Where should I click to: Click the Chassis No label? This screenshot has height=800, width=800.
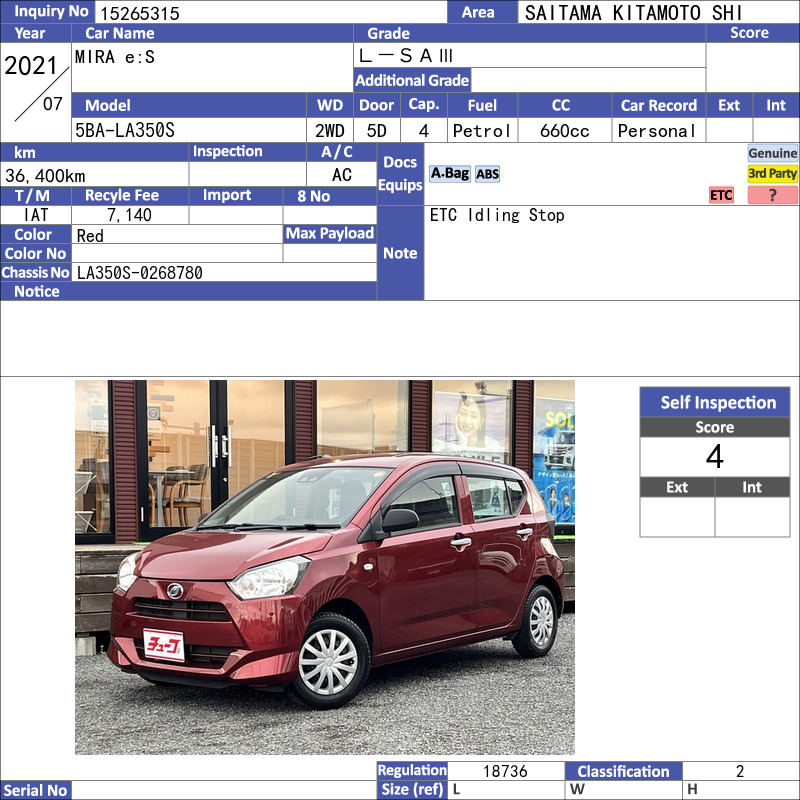click(36, 273)
